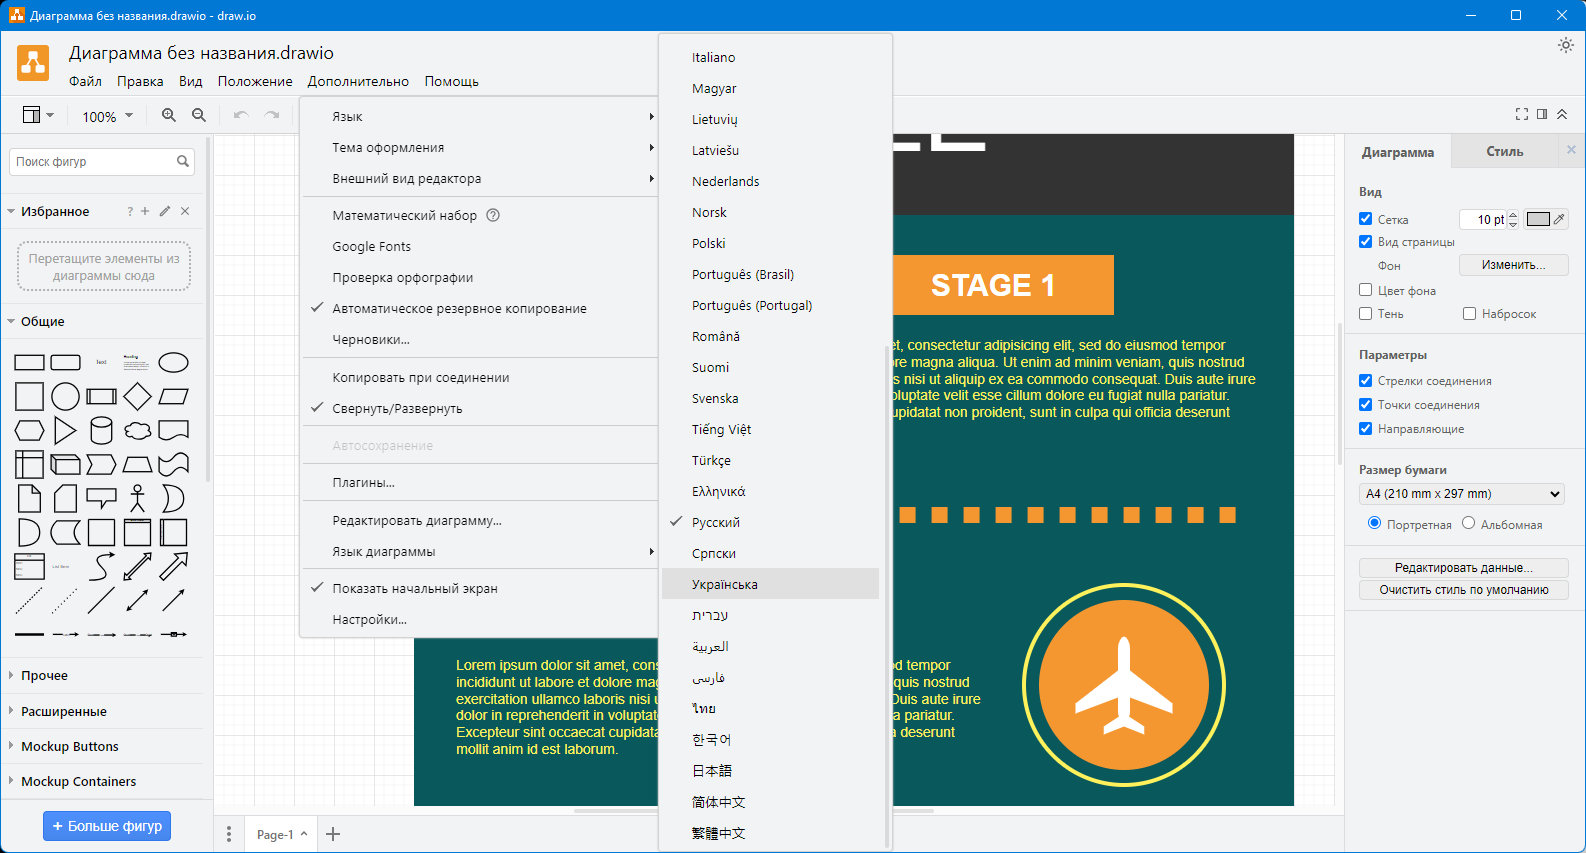This screenshot has width=1586, height=853.
Task: Click the Редактировать данные button
Action: (x=1463, y=568)
